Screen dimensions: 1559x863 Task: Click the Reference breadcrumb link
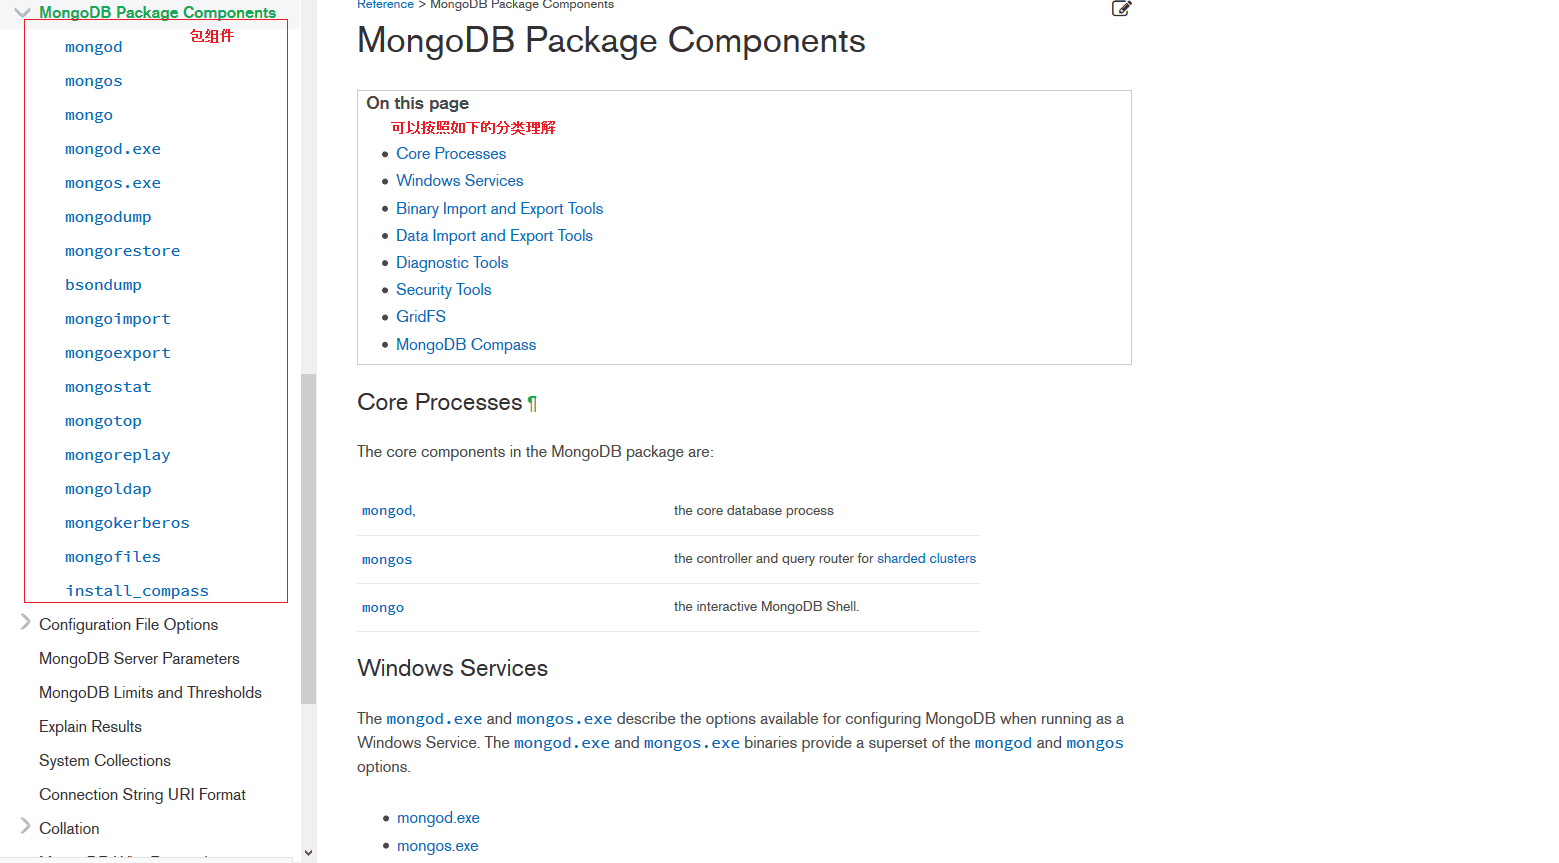click(385, 5)
